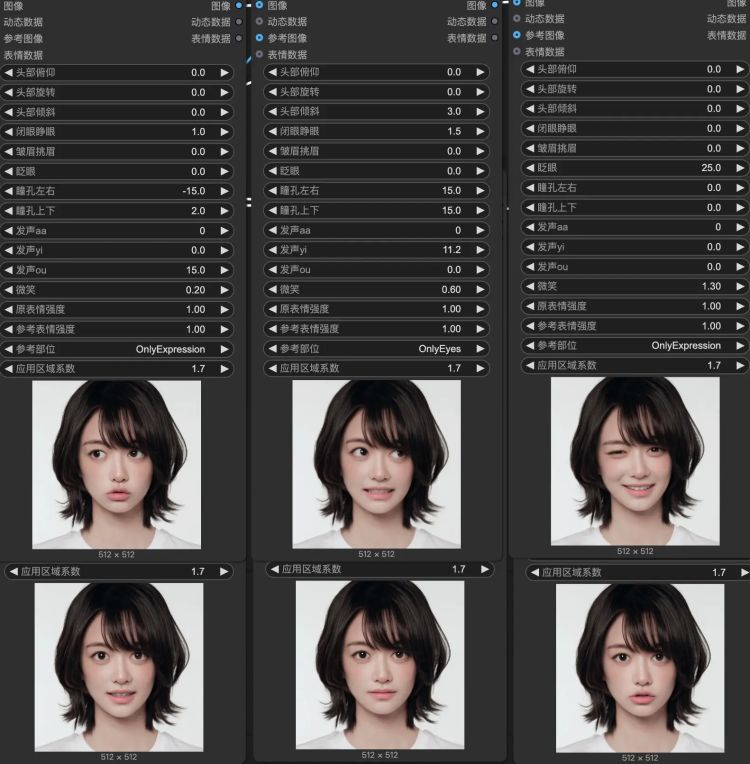Increase 闭眼睁眼 1.5 with its right arrow

480,131
